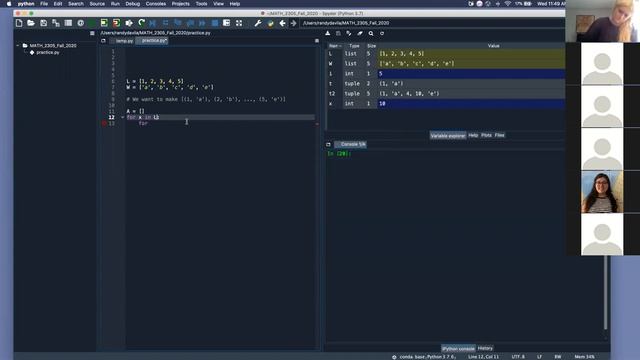The width and height of the screenshot is (640, 360).
Task: Open the Help pane tab
Action: [473, 135]
